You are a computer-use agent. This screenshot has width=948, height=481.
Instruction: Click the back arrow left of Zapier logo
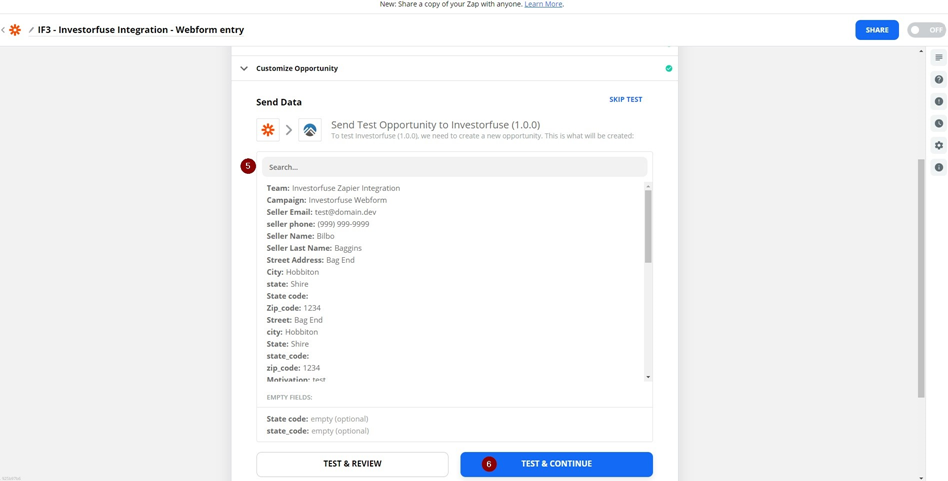coord(3,30)
